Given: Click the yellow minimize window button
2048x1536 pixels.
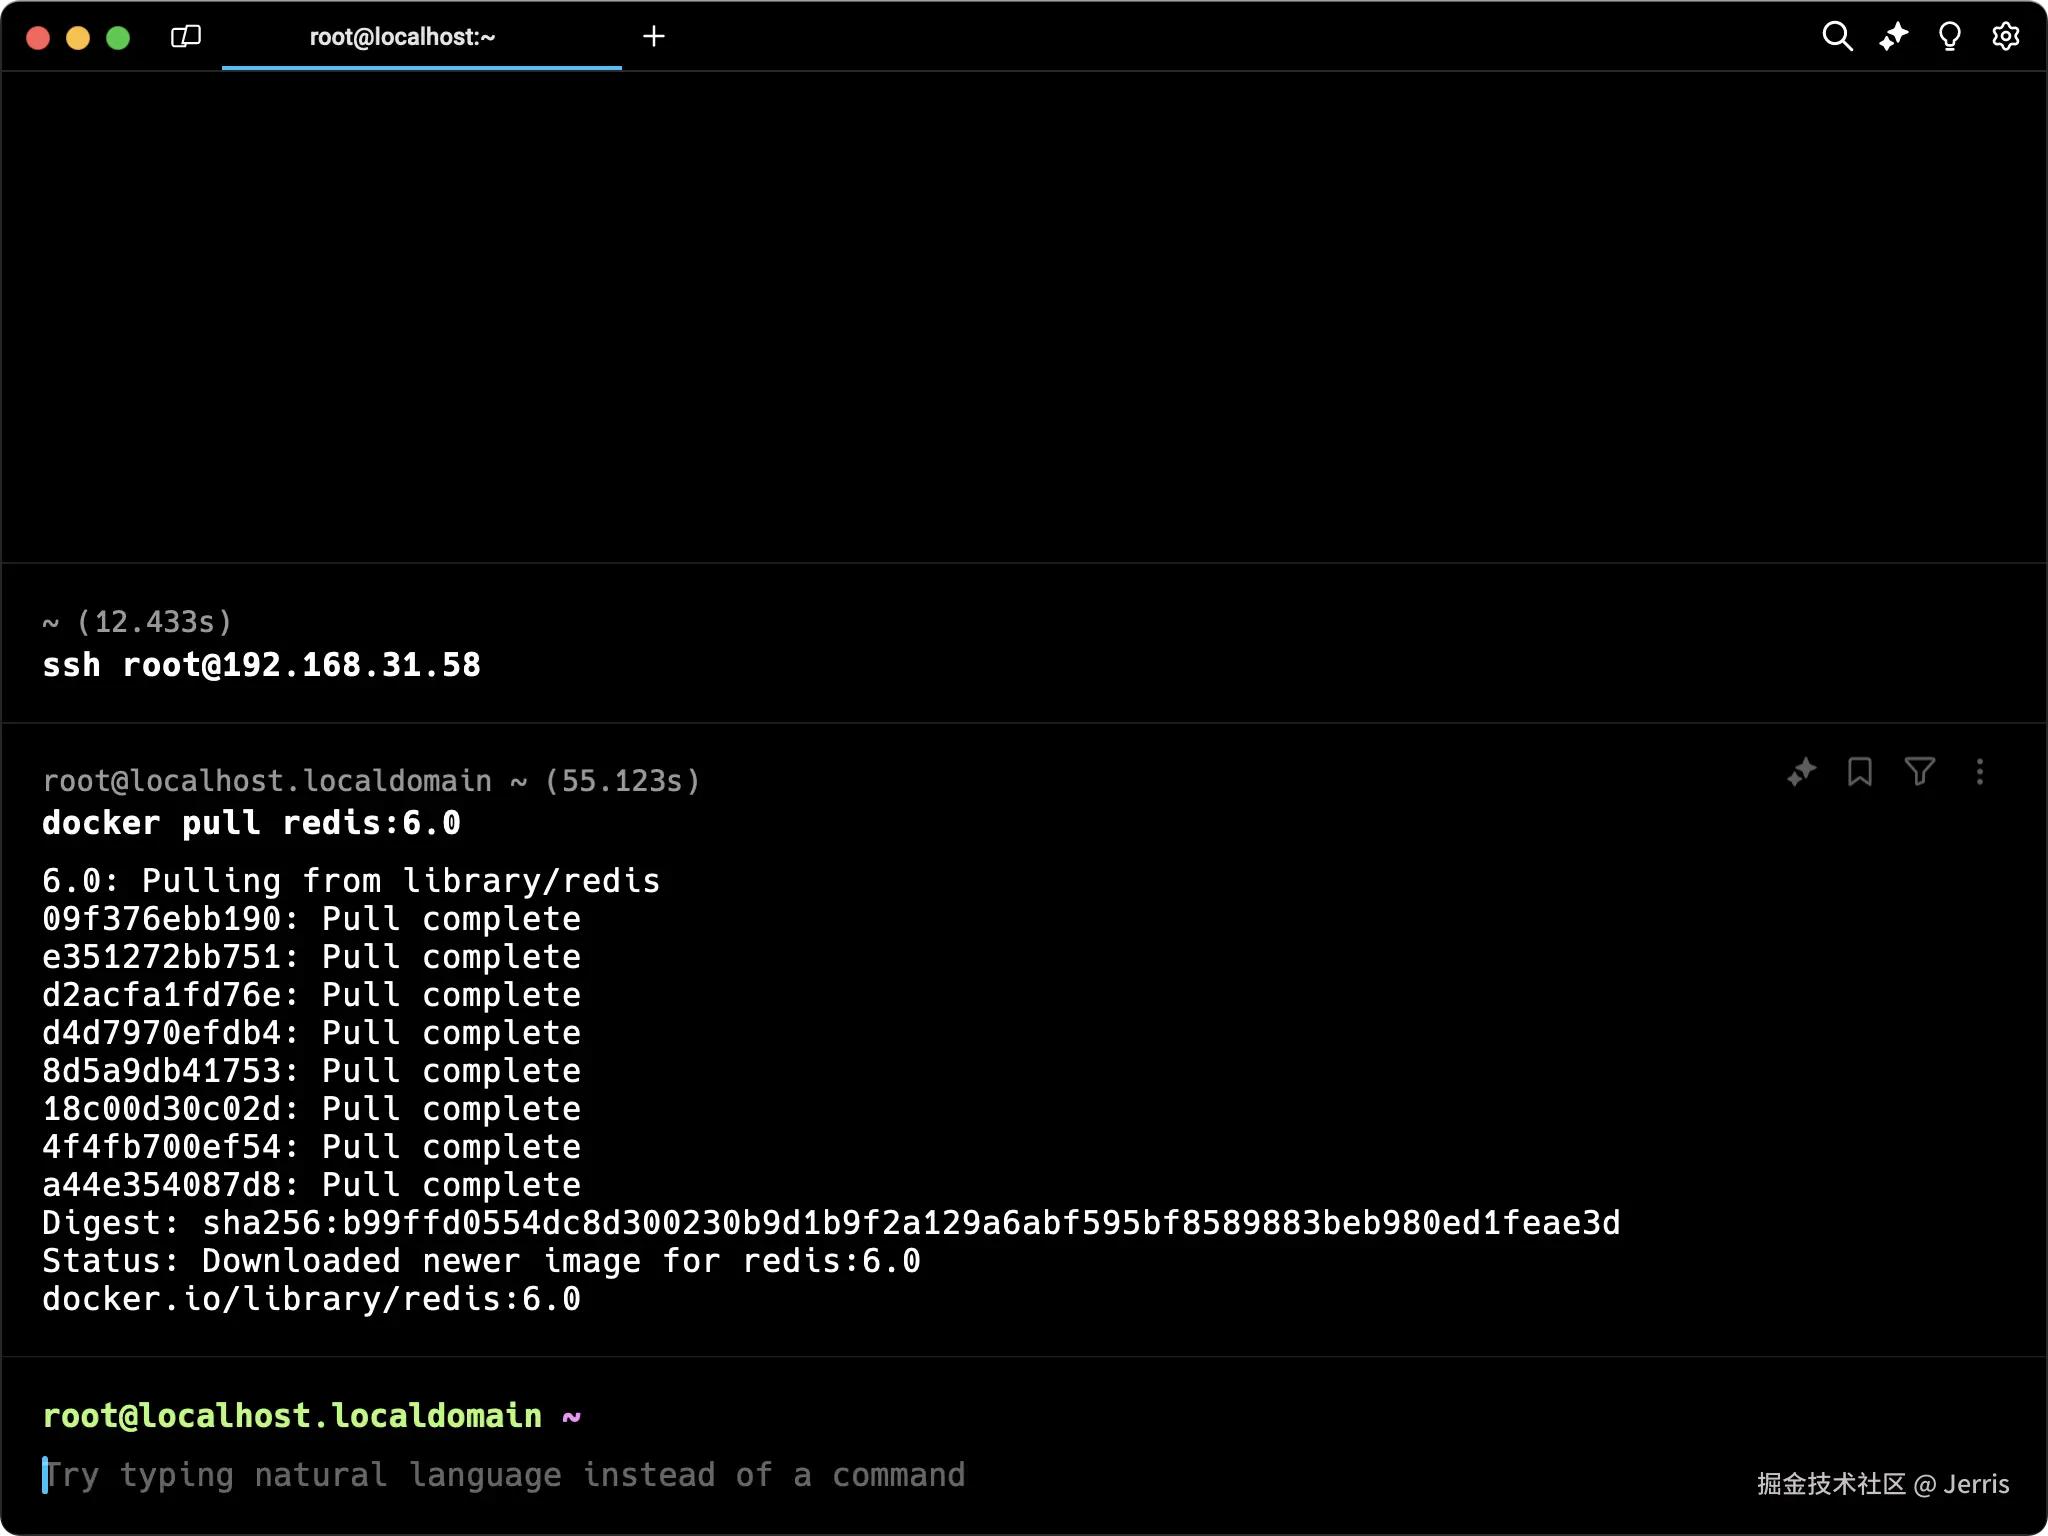Looking at the screenshot, I should click(x=78, y=38).
